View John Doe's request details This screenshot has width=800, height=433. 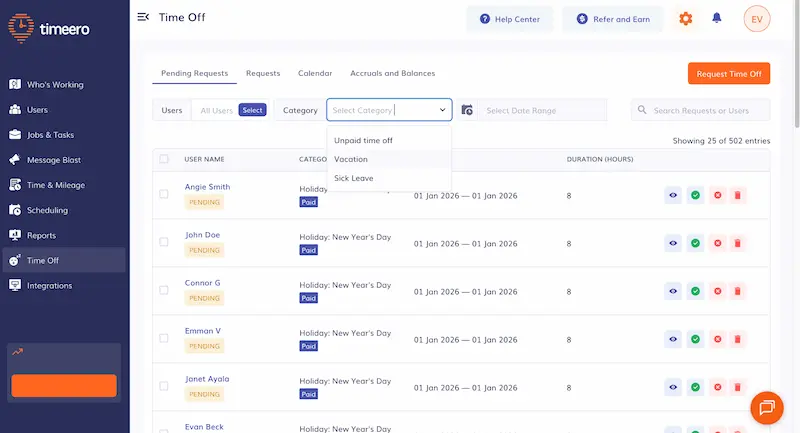pos(673,243)
